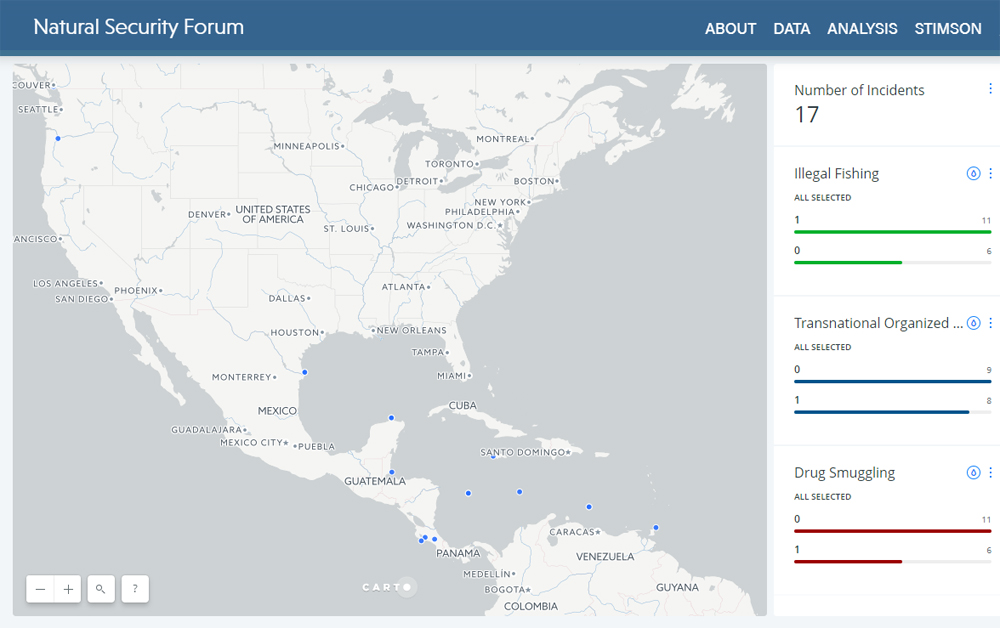The height and width of the screenshot is (628, 1000).
Task: Open Number of Incidents options menu
Action: click(x=990, y=89)
